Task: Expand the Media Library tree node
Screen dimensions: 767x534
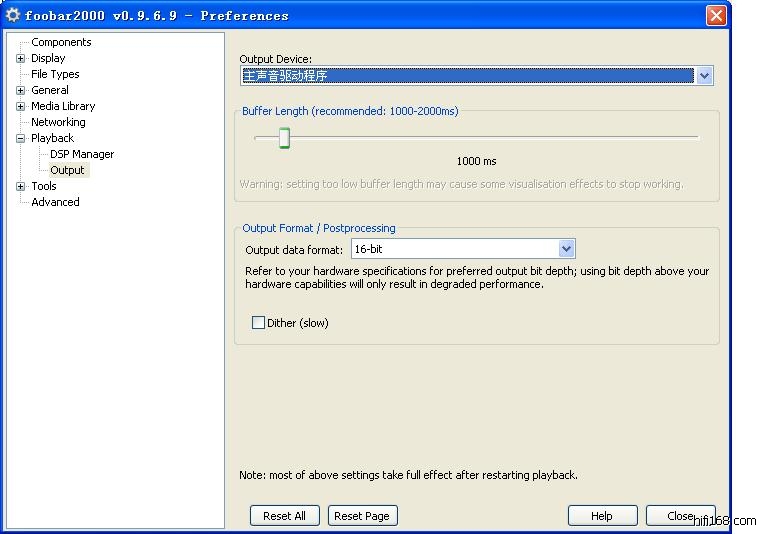Action: pos(21,107)
